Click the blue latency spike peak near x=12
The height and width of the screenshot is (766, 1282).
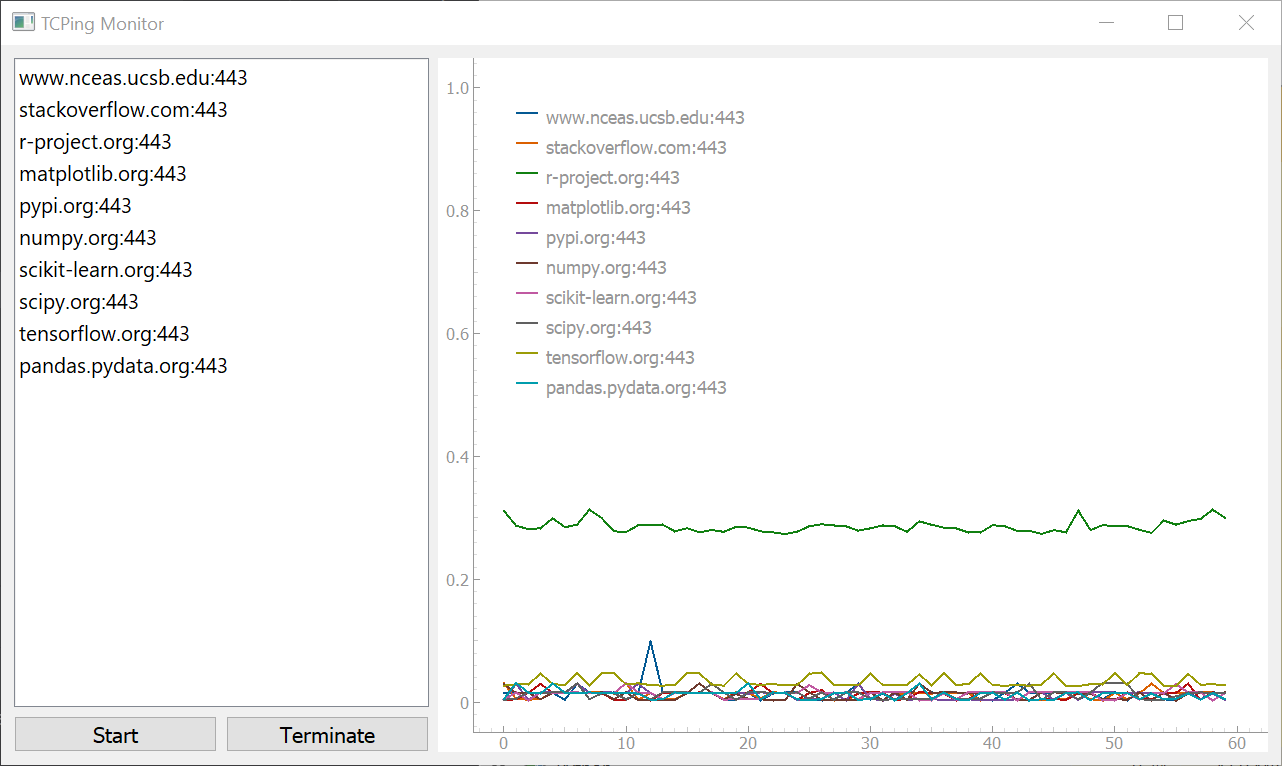[x=650, y=642]
